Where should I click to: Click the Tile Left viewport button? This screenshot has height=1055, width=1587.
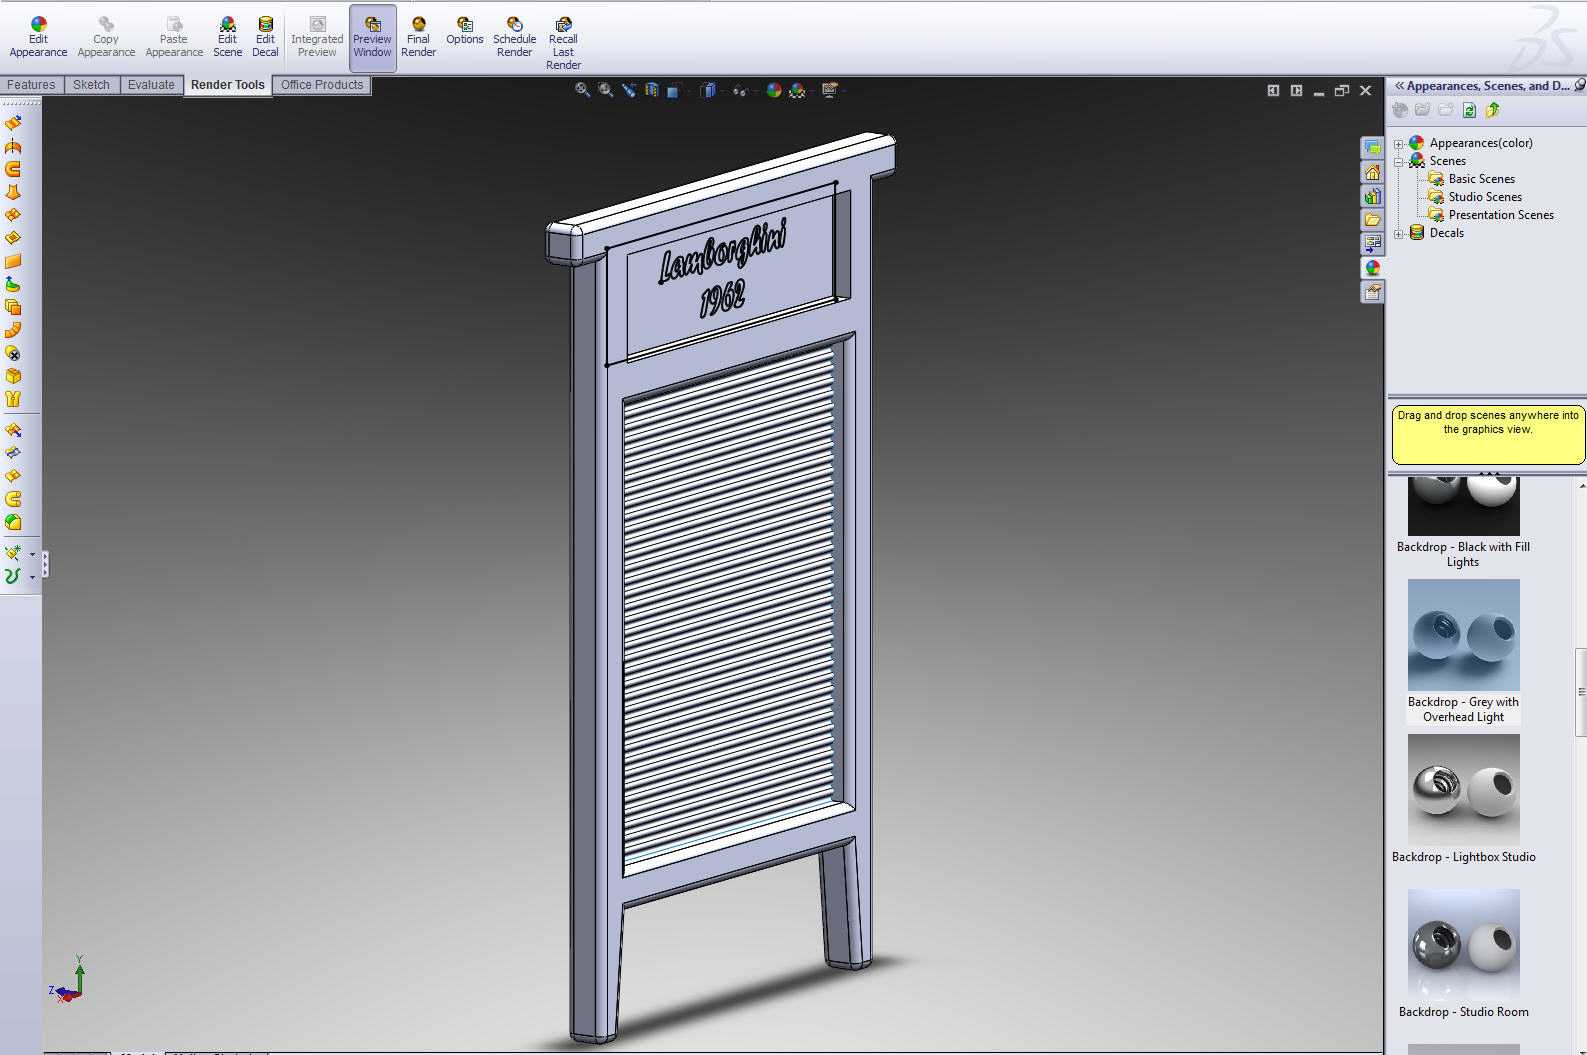1273,90
